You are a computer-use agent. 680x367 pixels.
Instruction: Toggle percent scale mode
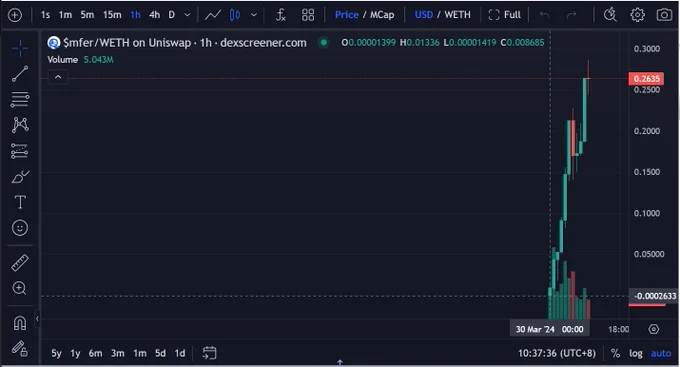[615, 354]
